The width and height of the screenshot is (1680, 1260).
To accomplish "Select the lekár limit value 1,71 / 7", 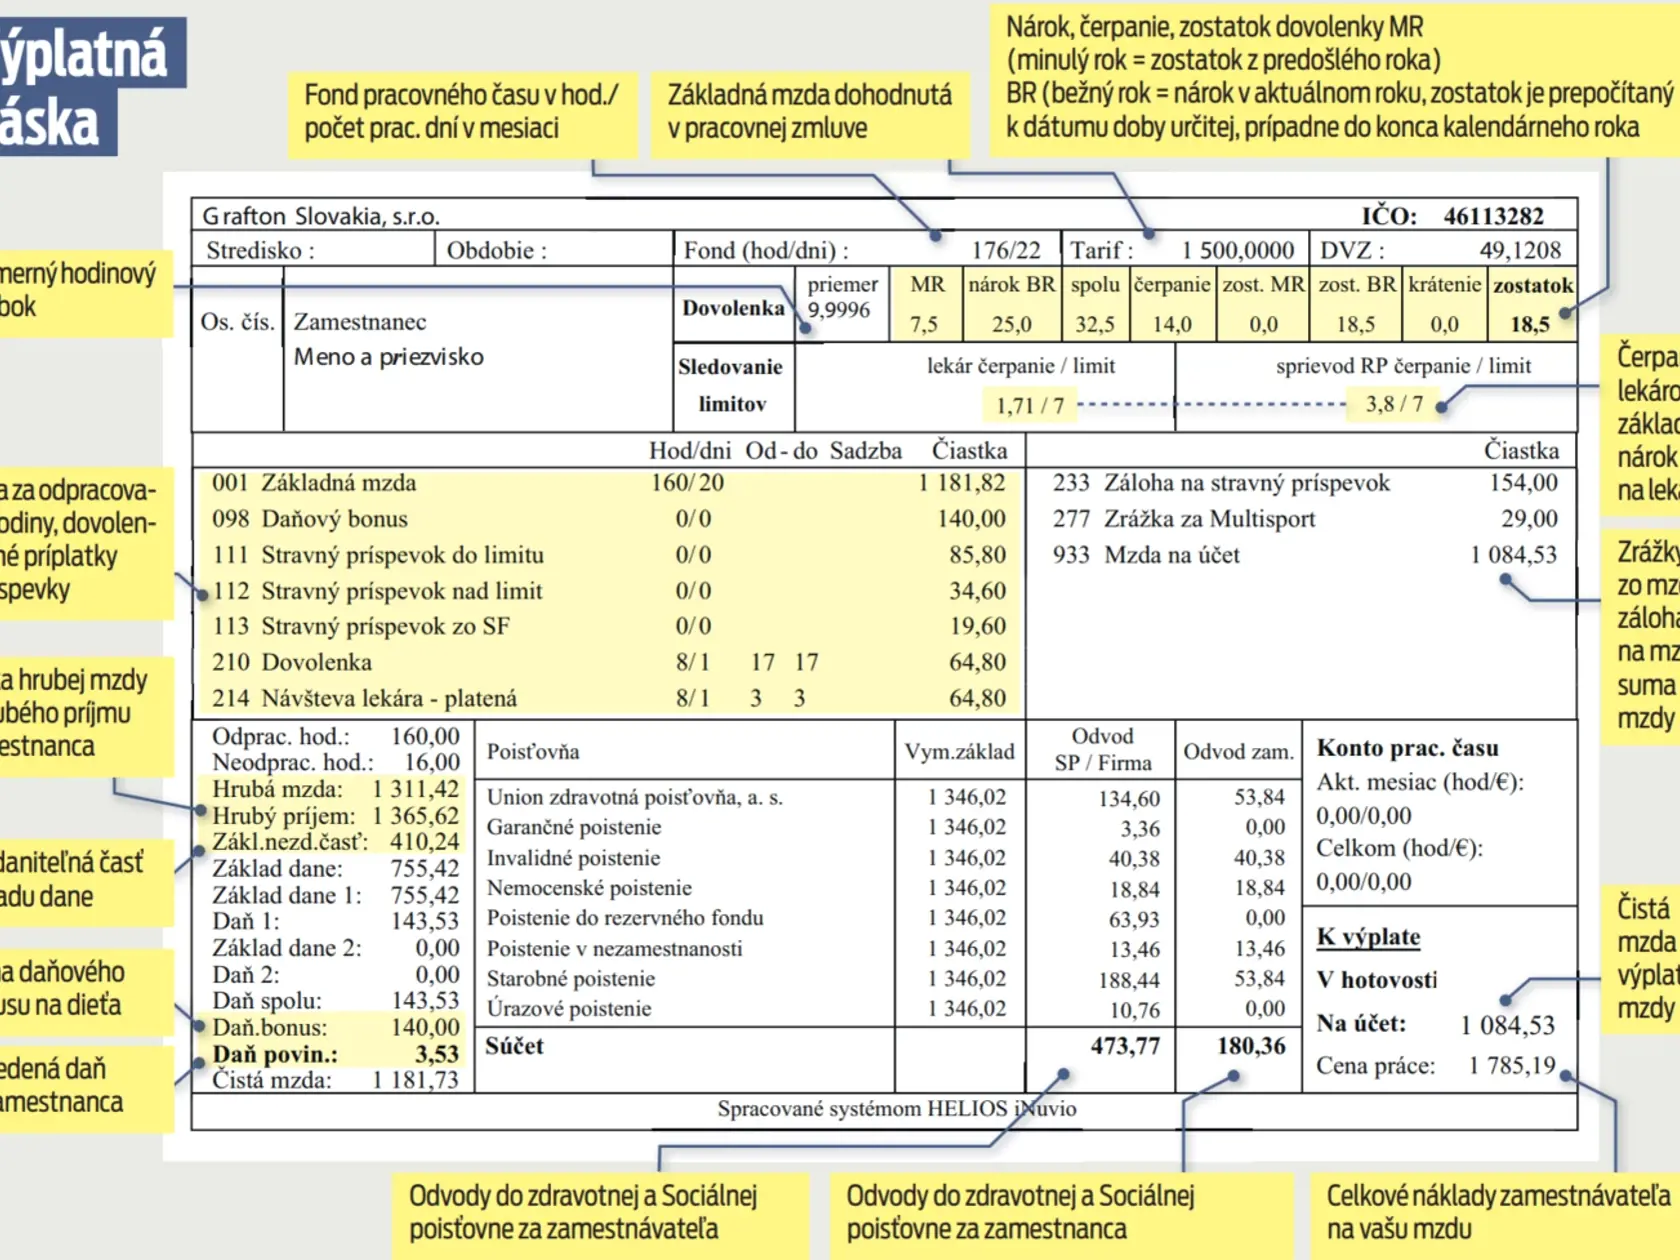I will (1030, 405).
